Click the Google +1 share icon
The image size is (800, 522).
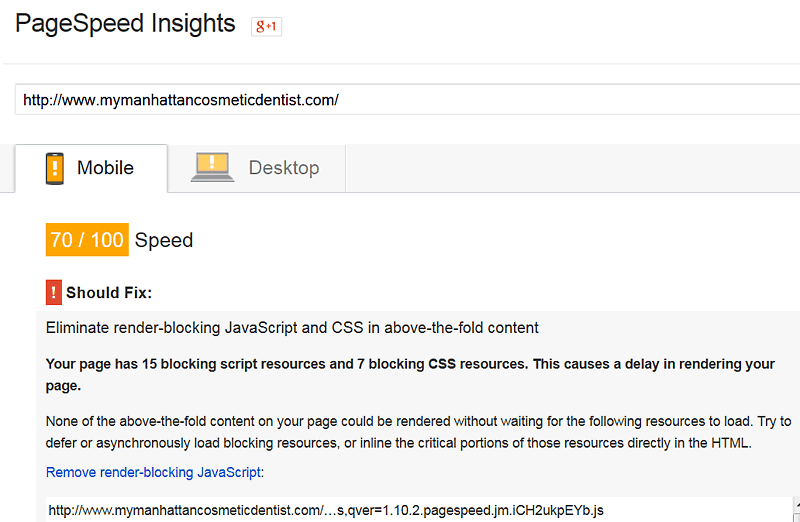click(266, 27)
